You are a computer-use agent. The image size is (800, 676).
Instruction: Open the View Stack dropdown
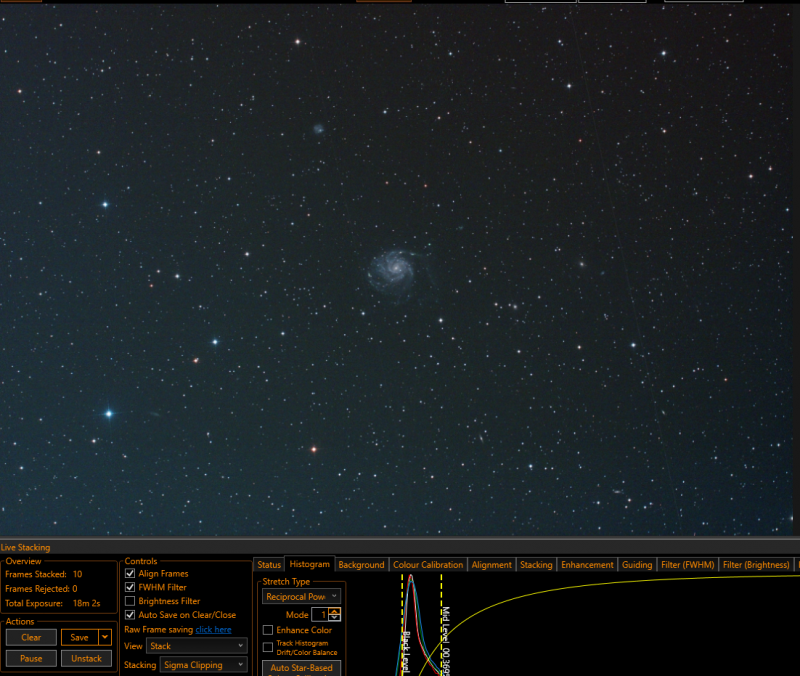196,646
